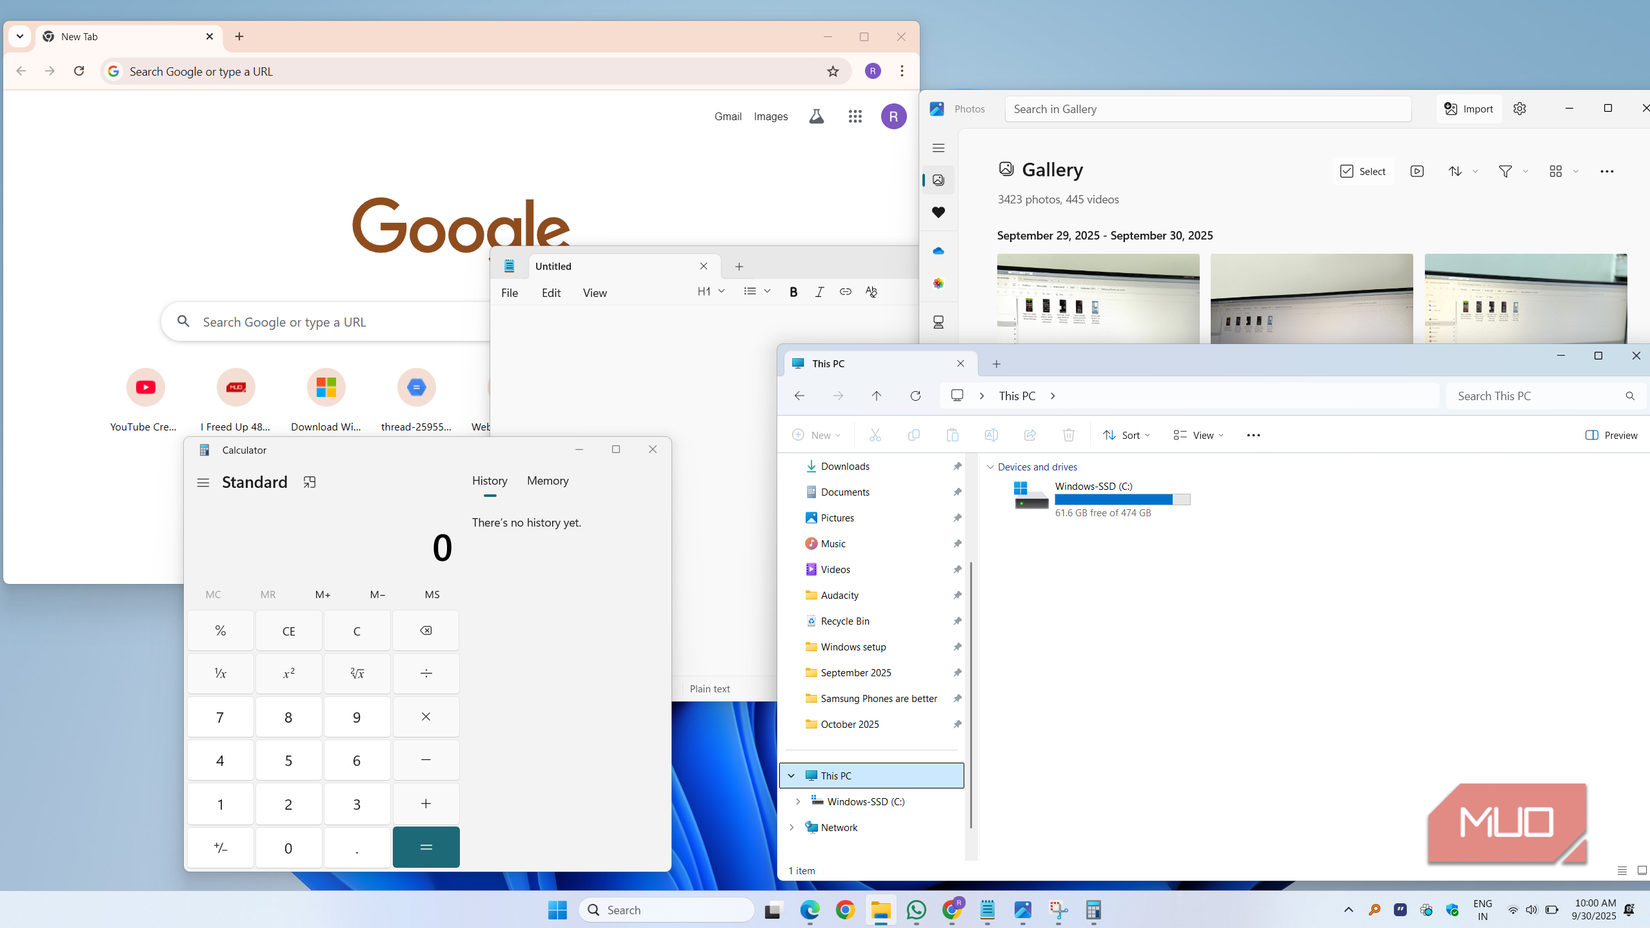The width and height of the screenshot is (1650, 928).
Task: Open Google apps grid in Chrome
Action: pyautogui.click(x=855, y=117)
